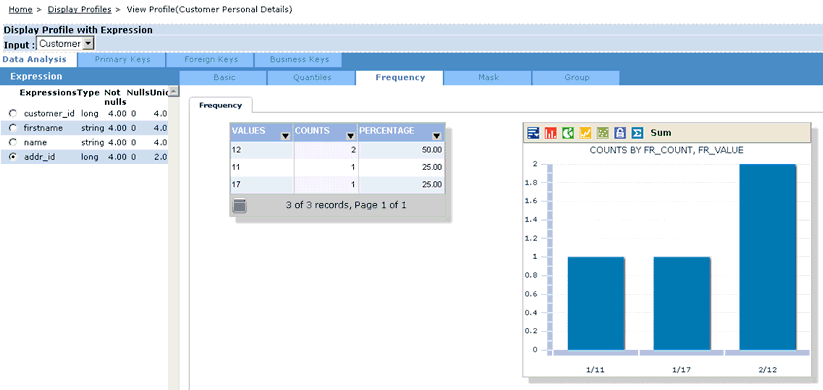Click the COUNTS column header
Viewport: 823px width, 390px height.
pos(325,132)
